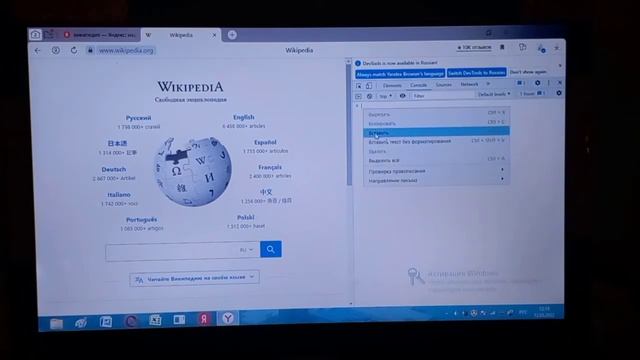This screenshot has height=360, width=640.
Task: Select the DevTools inspect element icon
Action: tap(359, 86)
